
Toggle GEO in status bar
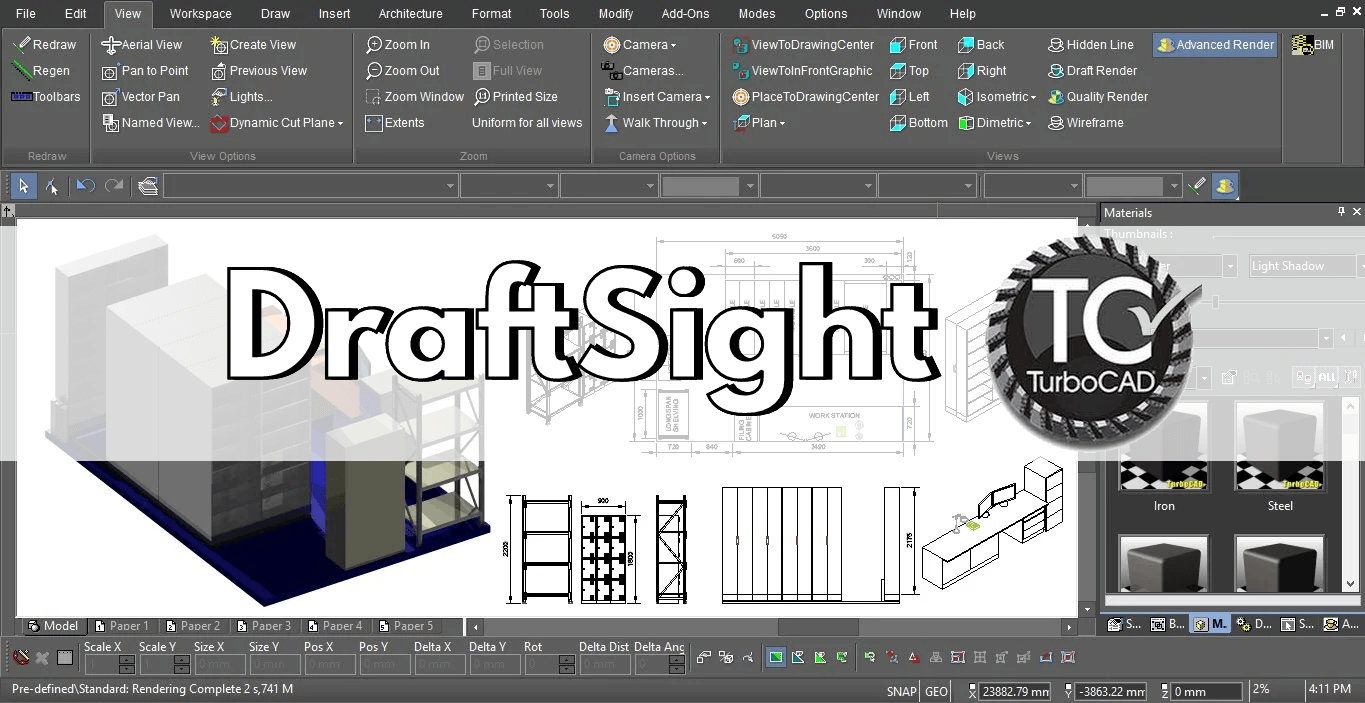pos(936,691)
